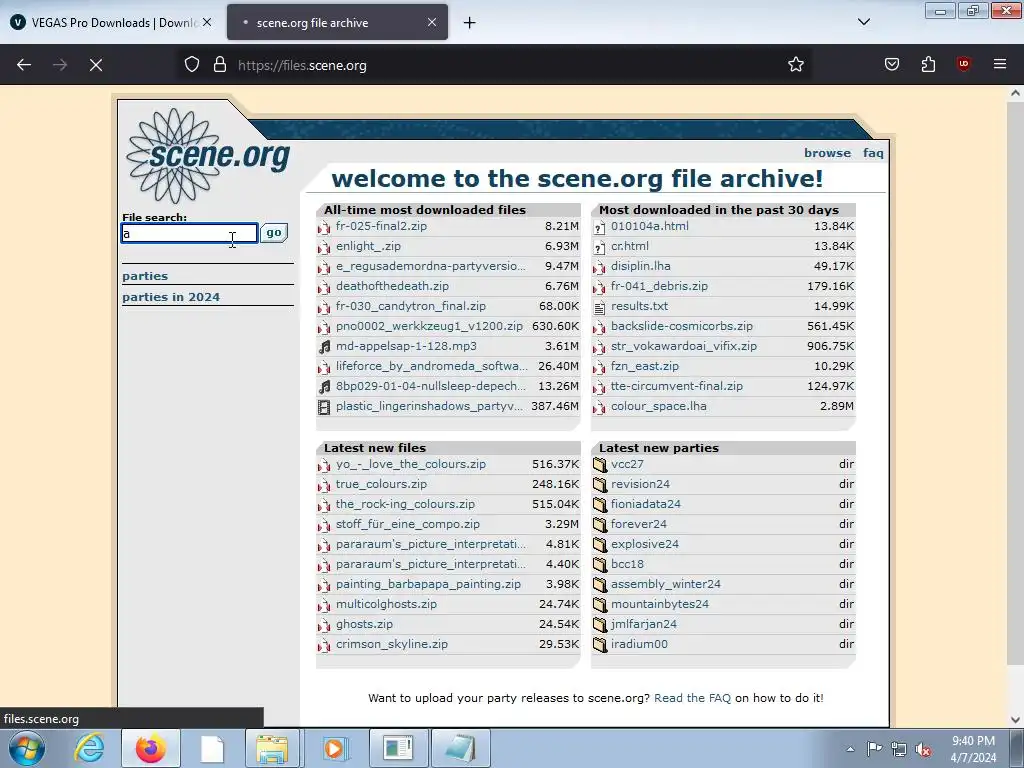
Task: Click the film icon beside plastic_lingerinshadows
Action: pyautogui.click(x=324, y=408)
